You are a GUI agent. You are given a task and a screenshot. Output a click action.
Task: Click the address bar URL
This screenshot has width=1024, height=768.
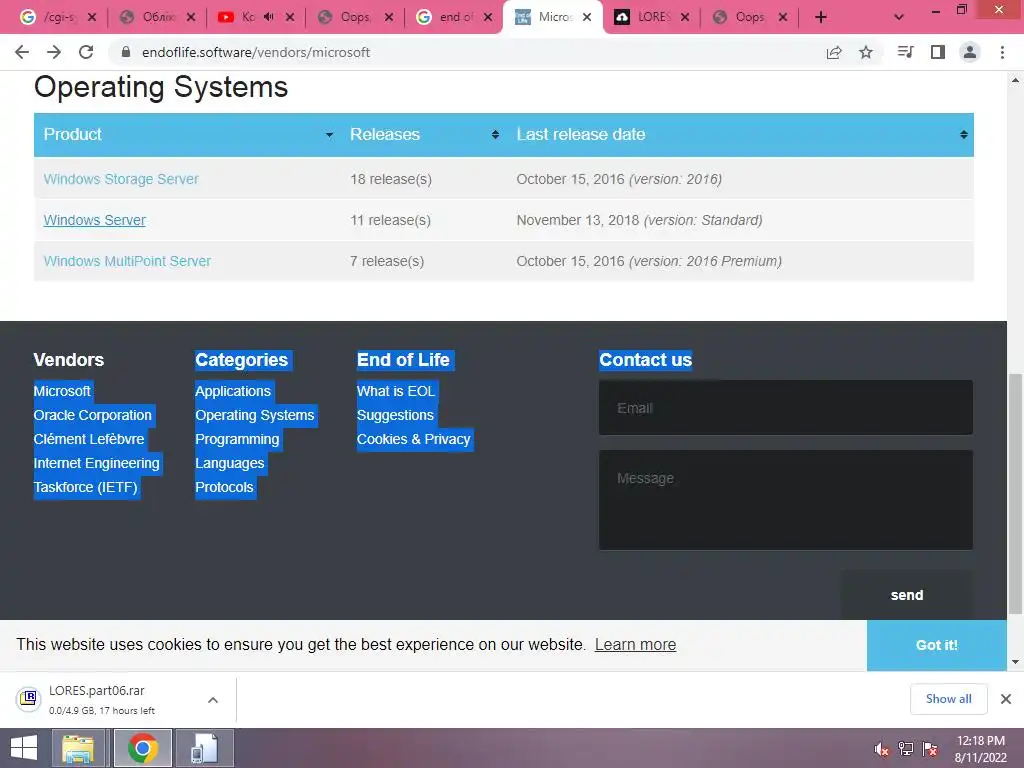click(256, 52)
